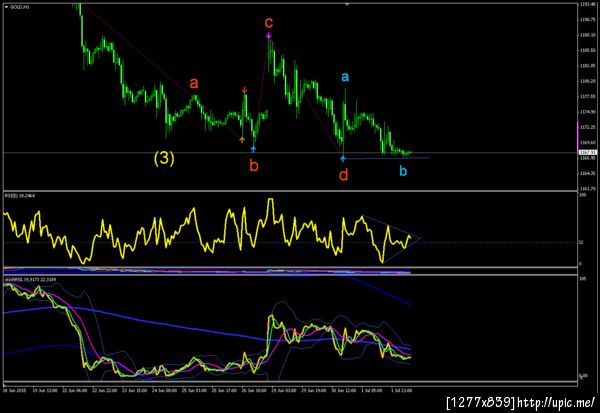600x413 pixels.
Task: Select the orange 'a' wave label
Action: pyautogui.click(x=194, y=83)
